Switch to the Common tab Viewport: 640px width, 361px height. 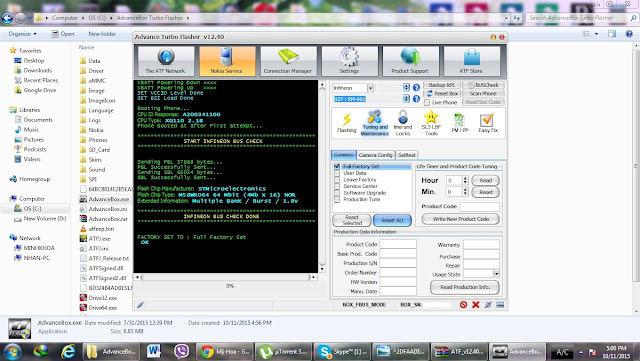pyautogui.click(x=344, y=155)
